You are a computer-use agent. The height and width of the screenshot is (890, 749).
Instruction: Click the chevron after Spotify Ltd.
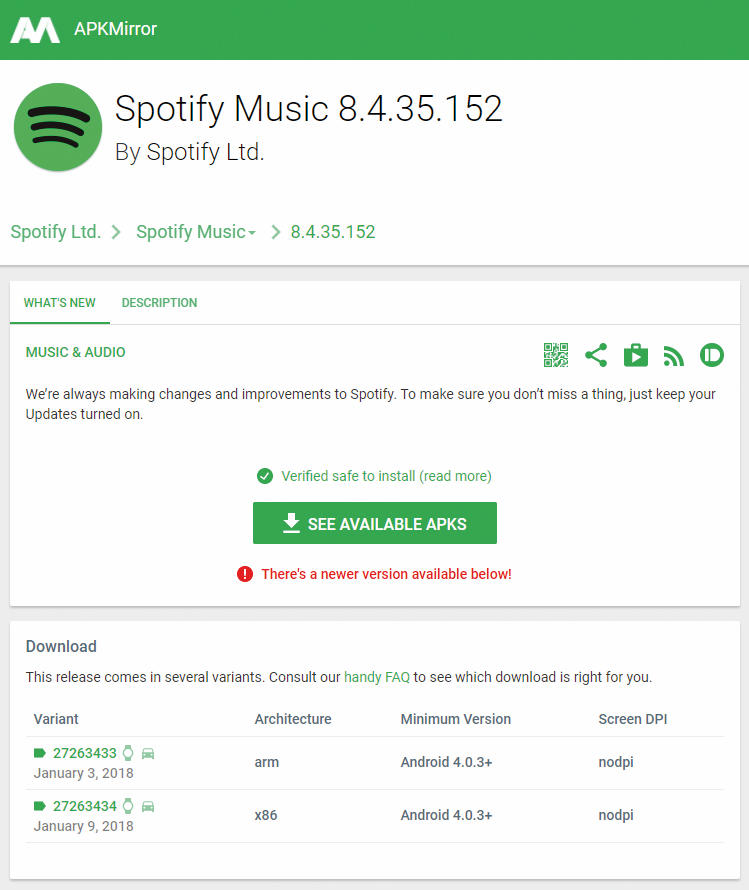click(x=116, y=232)
